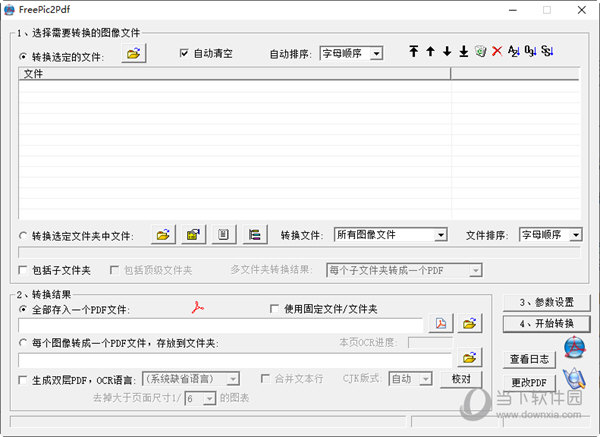The height and width of the screenshot is (437, 600).
Task: Click the 4、开始转换 button
Action: 546,324
